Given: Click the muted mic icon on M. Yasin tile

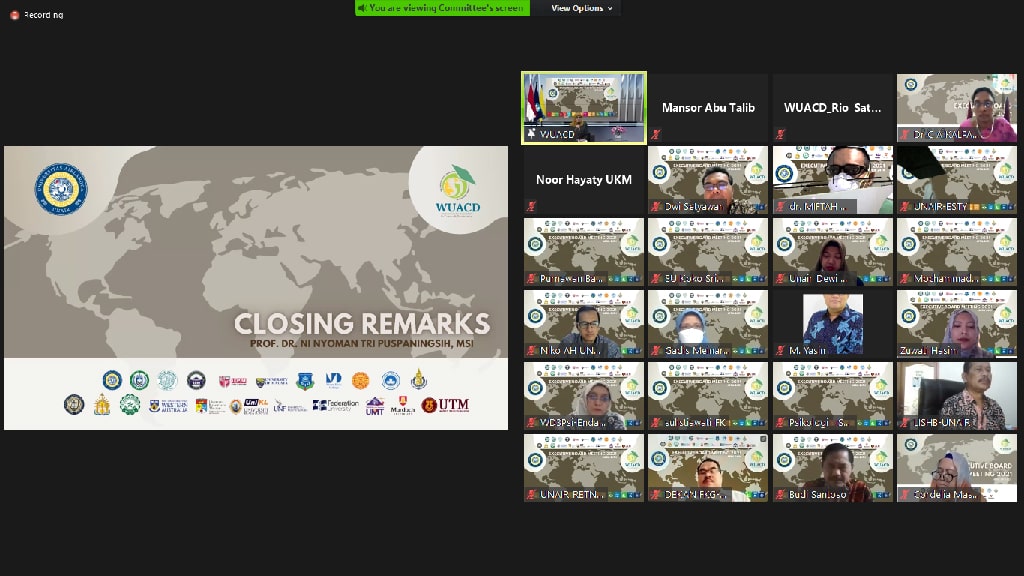Looking at the screenshot, I should (780, 351).
